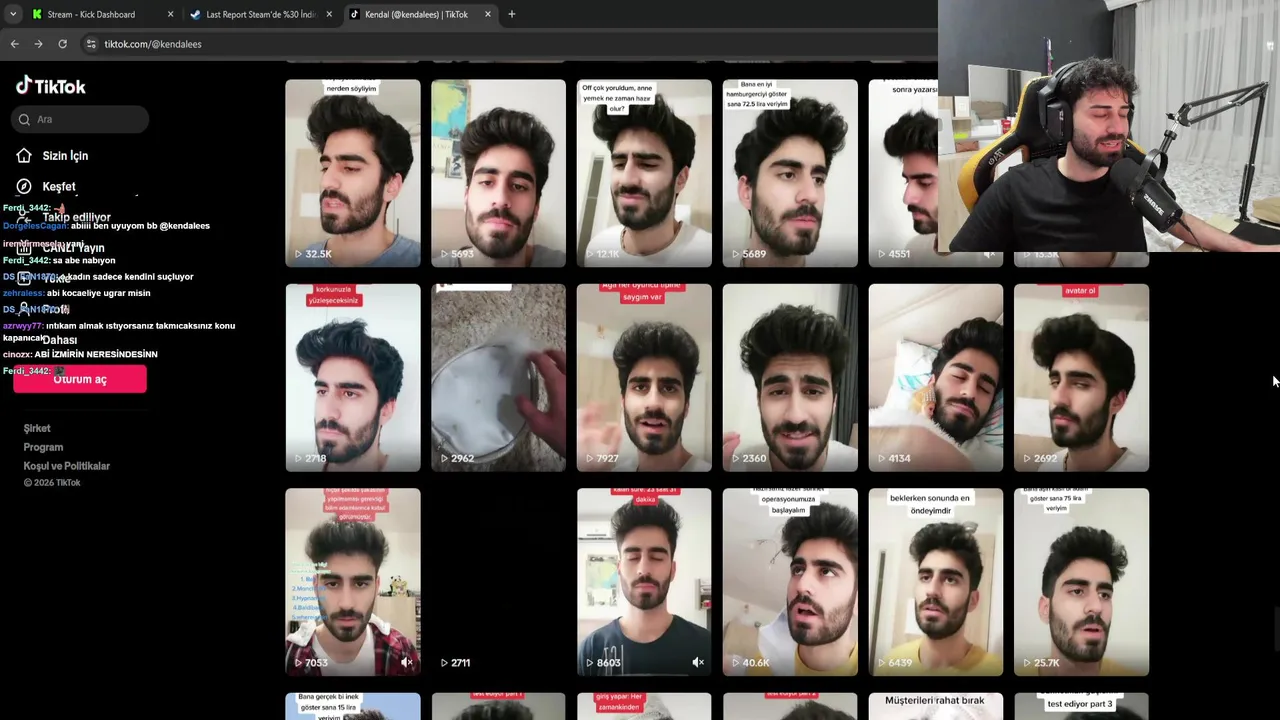Reload the current page
1280x720 pixels.
tap(62, 44)
